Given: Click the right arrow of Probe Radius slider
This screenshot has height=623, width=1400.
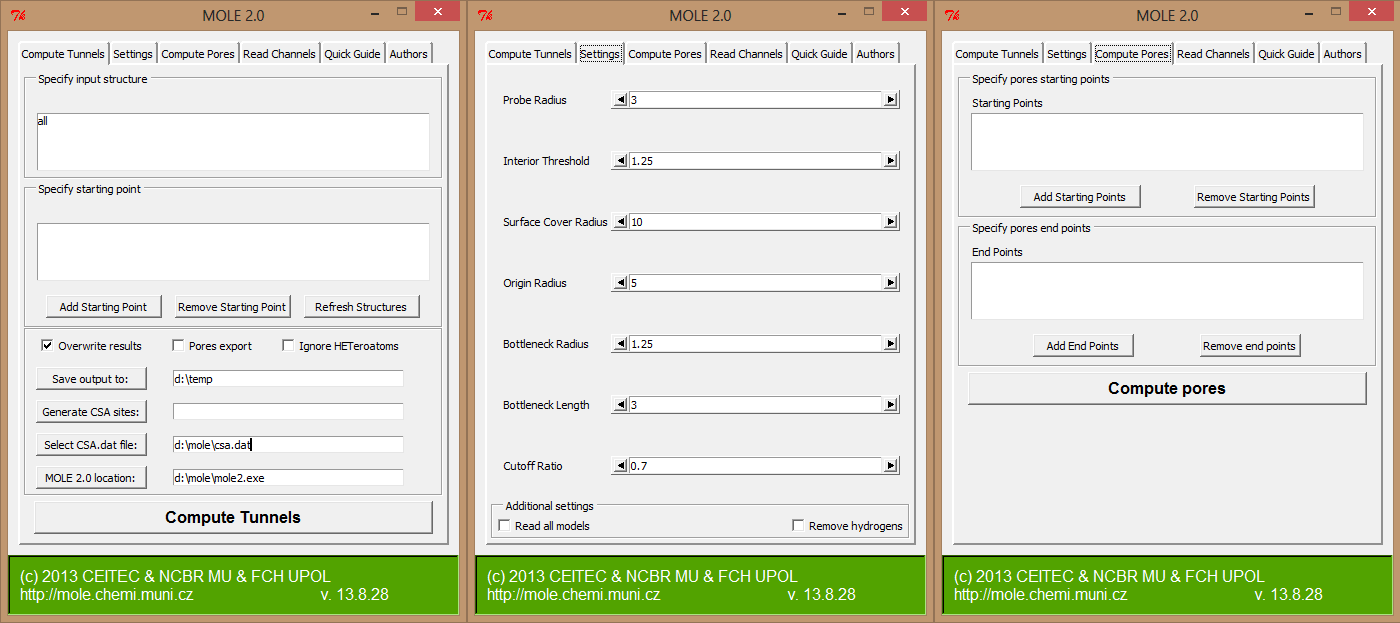Looking at the screenshot, I should 890,100.
